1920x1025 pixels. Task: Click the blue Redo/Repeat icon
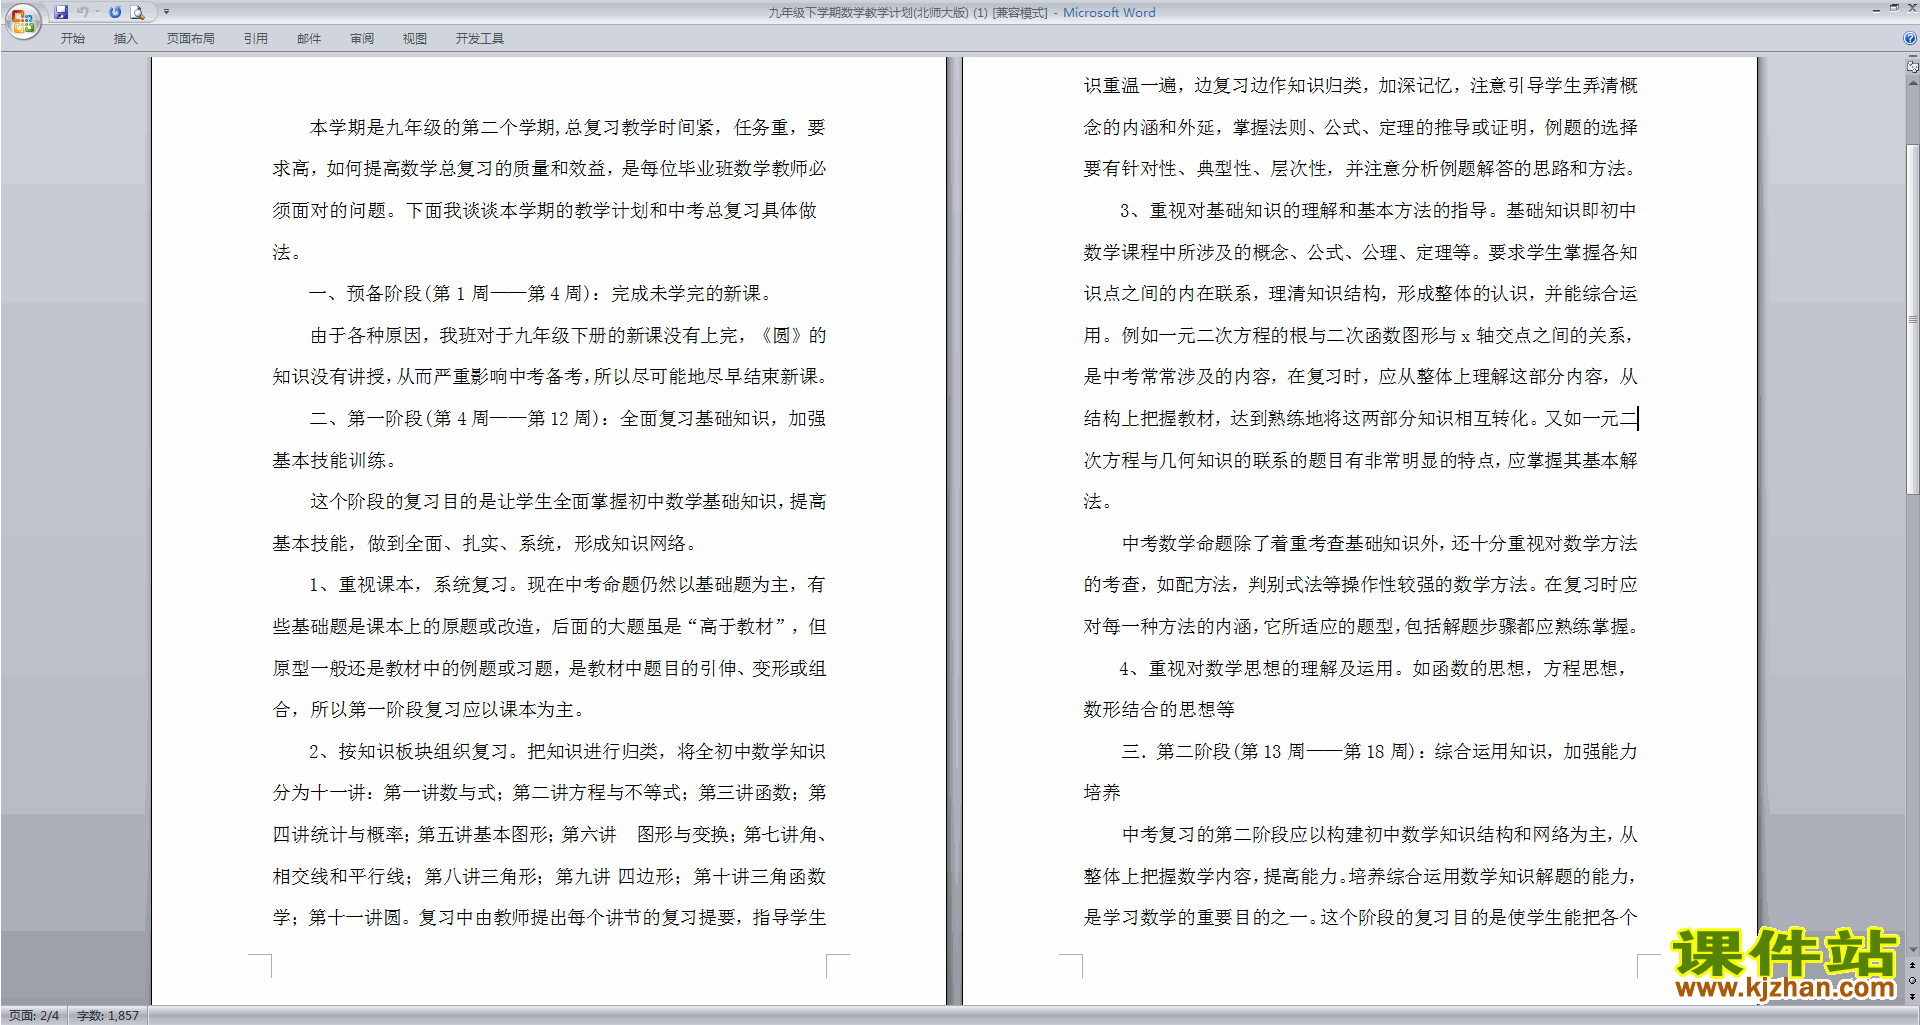(x=115, y=12)
